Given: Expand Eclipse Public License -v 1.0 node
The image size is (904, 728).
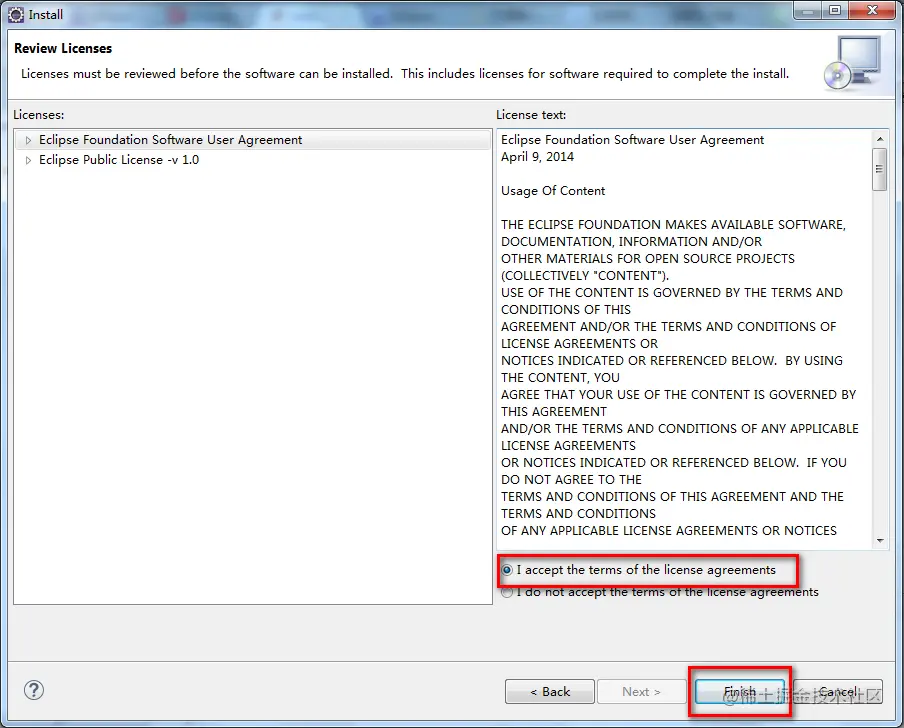Looking at the screenshot, I should 28,160.
